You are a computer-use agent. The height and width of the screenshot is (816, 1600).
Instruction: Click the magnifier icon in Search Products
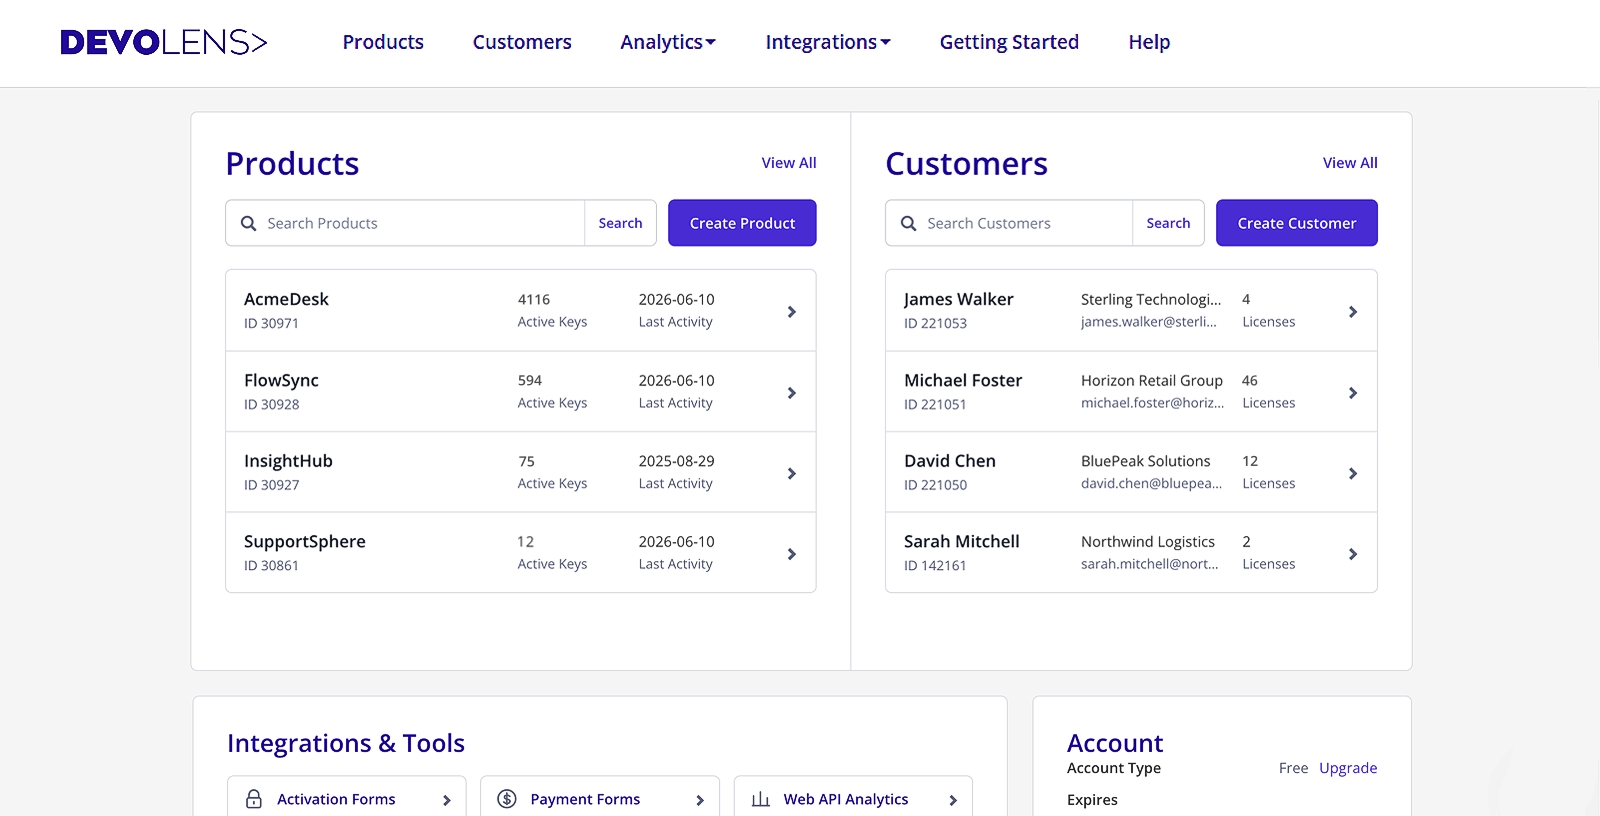(x=249, y=224)
